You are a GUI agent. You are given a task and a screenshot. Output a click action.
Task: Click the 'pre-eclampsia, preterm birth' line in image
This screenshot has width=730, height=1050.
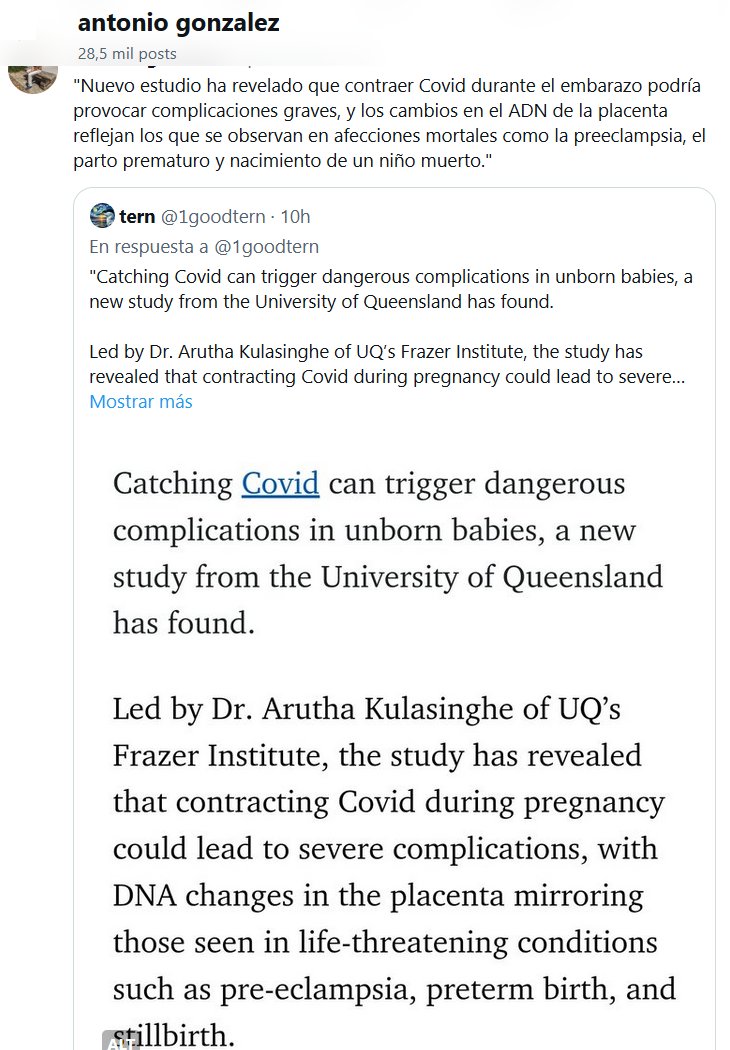pos(394,989)
